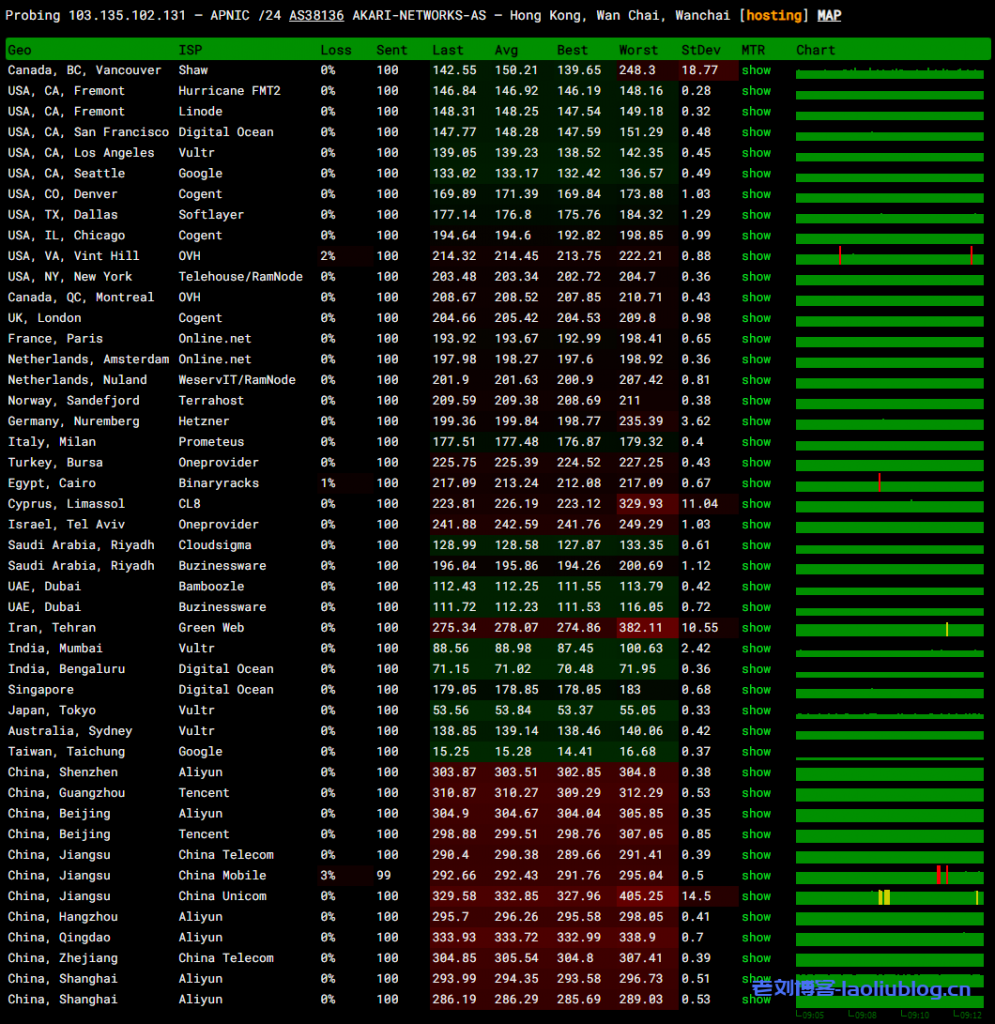
Task: Show MTR for India, Mumbai Vultr
Action: (756, 649)
